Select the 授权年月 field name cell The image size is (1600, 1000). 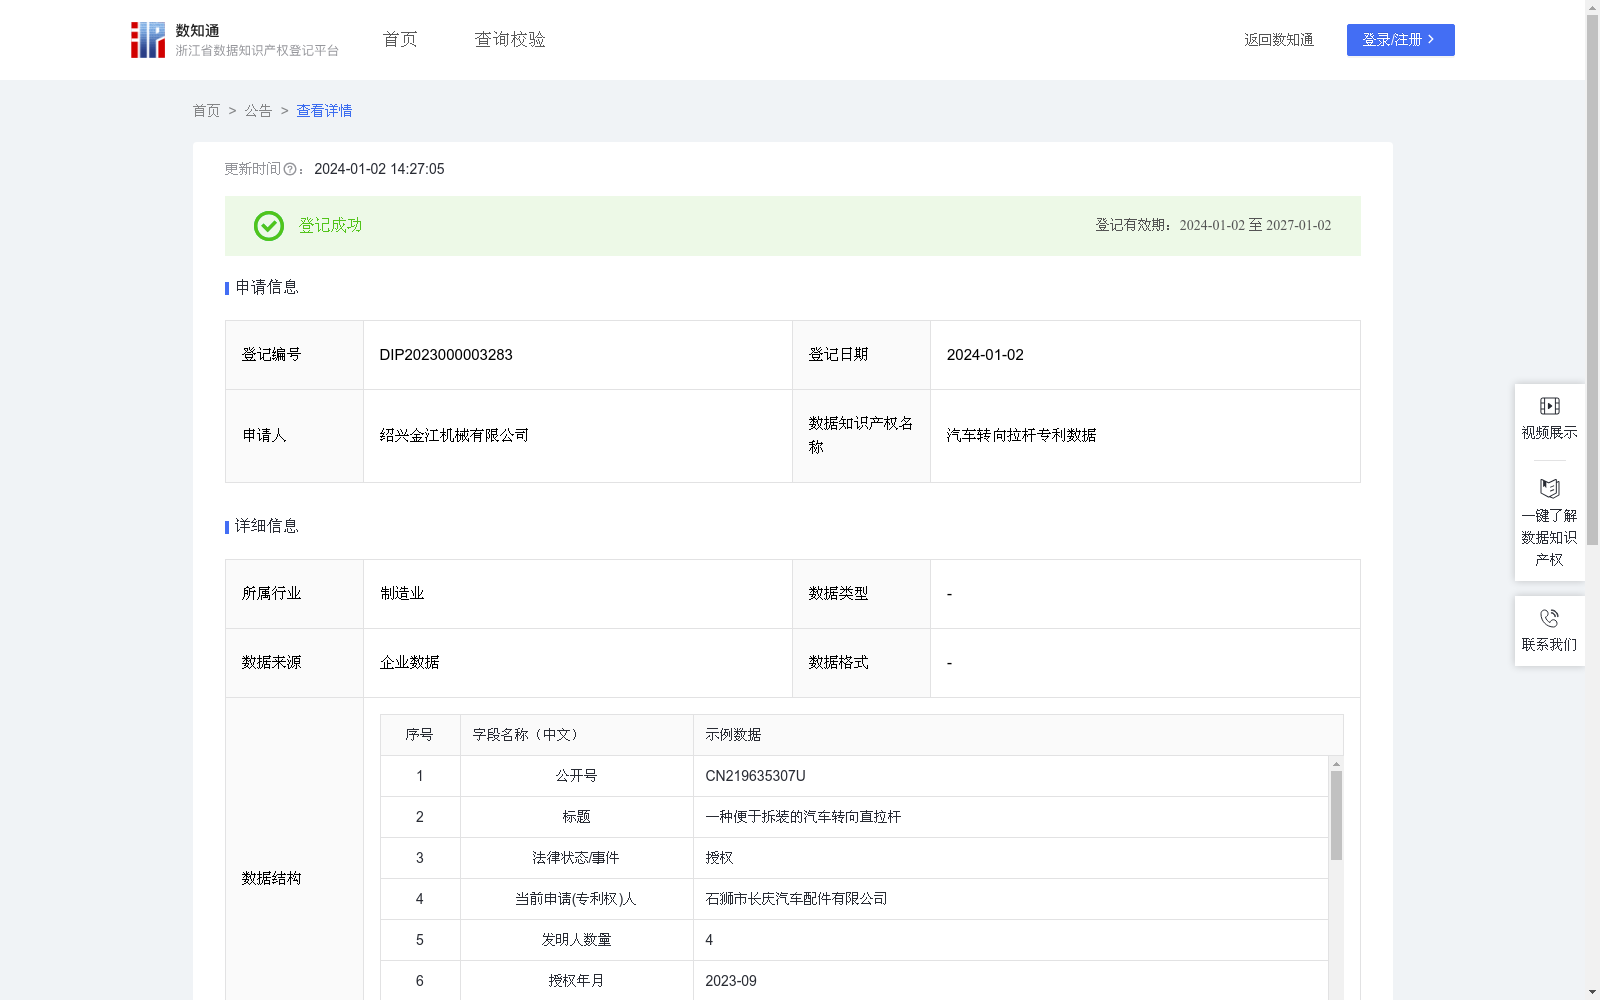[x=576, y=981]
